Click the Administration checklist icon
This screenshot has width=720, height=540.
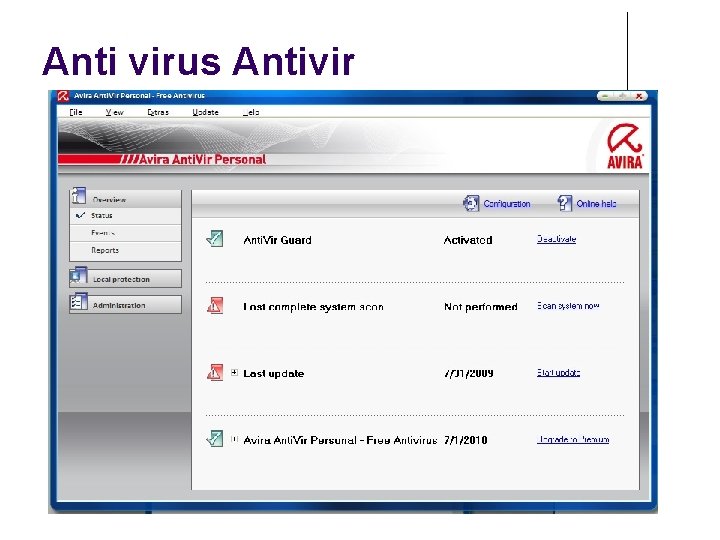(79, 302)
